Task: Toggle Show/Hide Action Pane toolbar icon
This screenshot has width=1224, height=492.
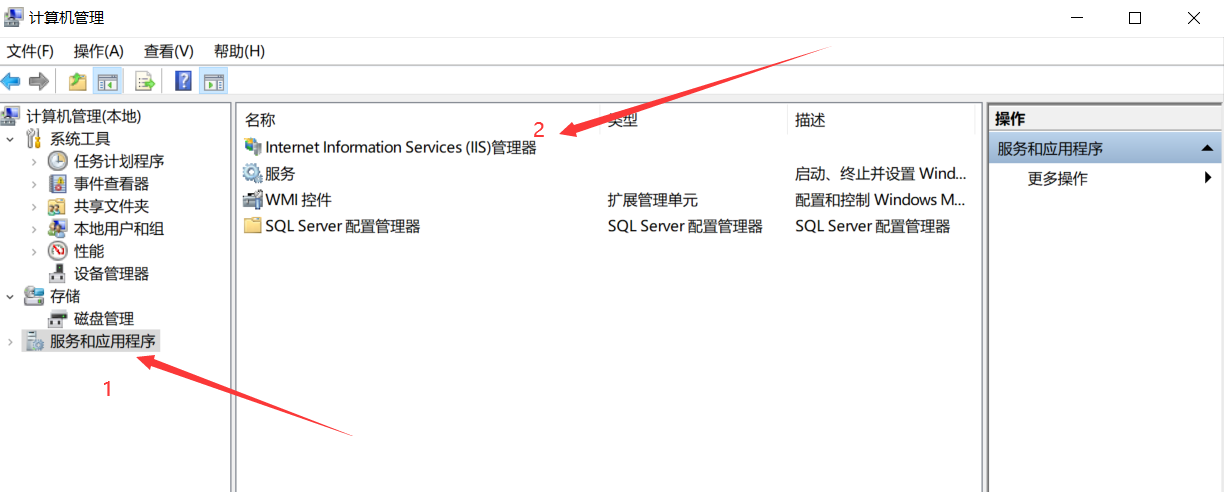Action: pos(213,81)
